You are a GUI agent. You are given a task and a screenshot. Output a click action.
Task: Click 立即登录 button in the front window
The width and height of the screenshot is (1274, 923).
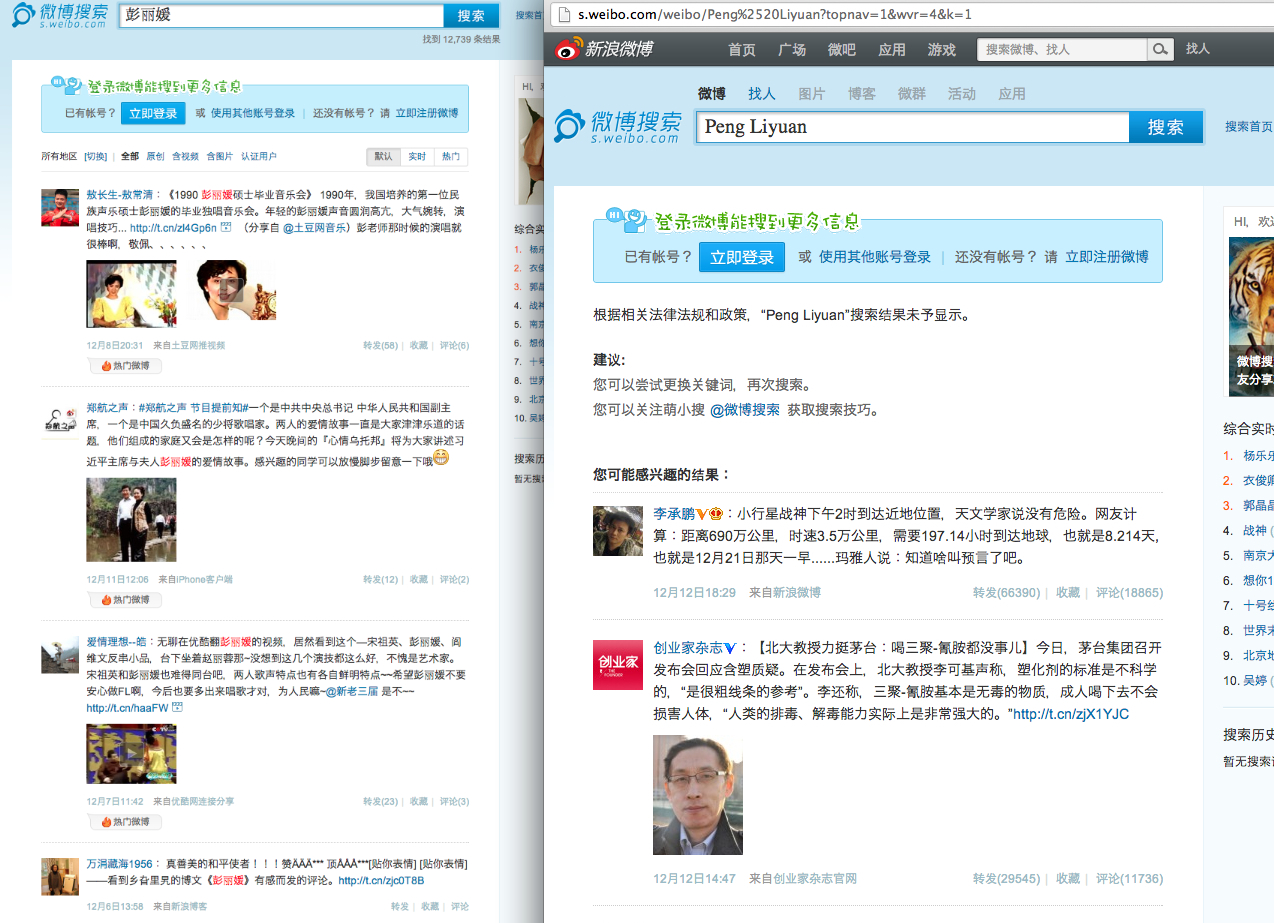pos(742,257)
